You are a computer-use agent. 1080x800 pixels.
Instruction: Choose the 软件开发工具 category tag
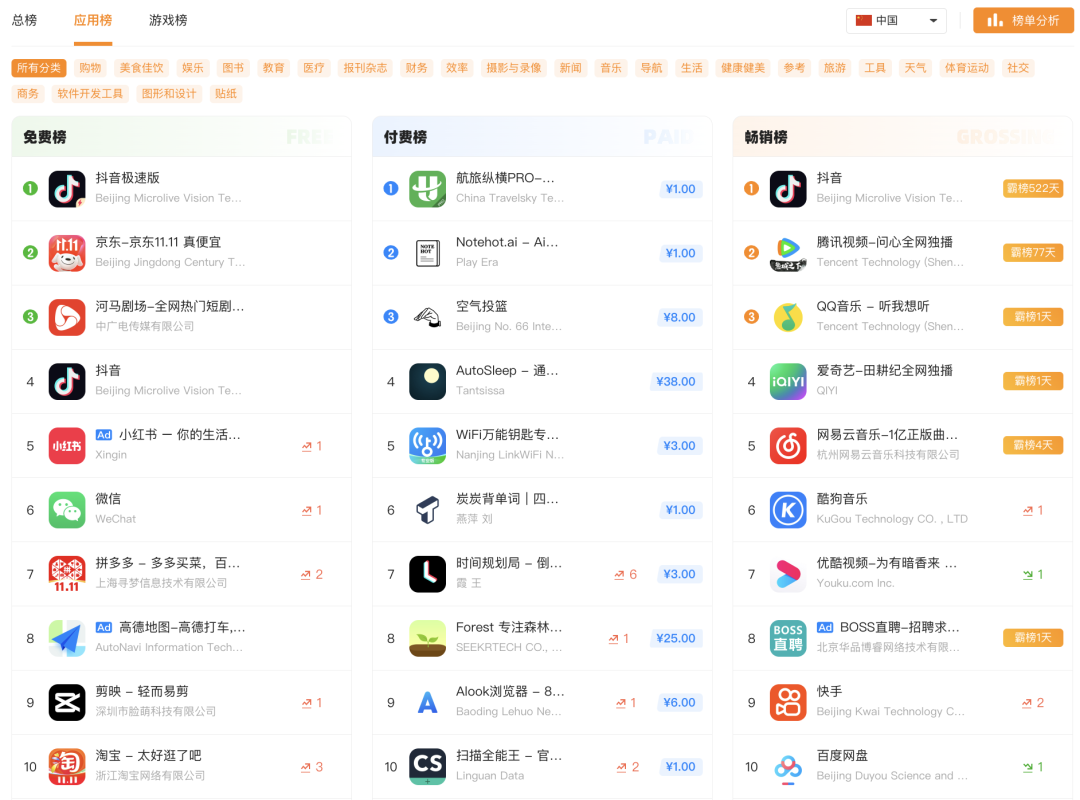click(90, 94)
